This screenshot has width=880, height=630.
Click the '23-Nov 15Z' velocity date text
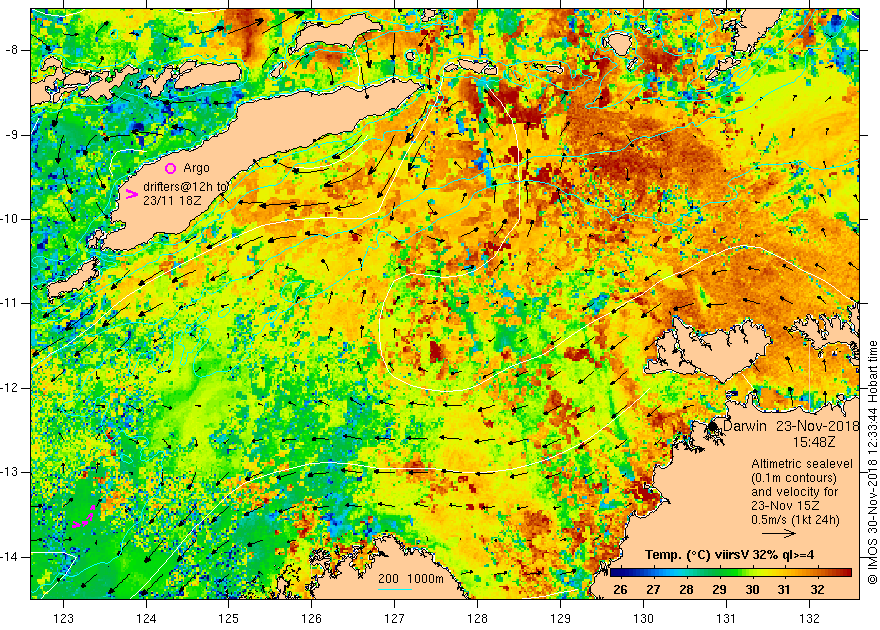(x=785, y=506)
